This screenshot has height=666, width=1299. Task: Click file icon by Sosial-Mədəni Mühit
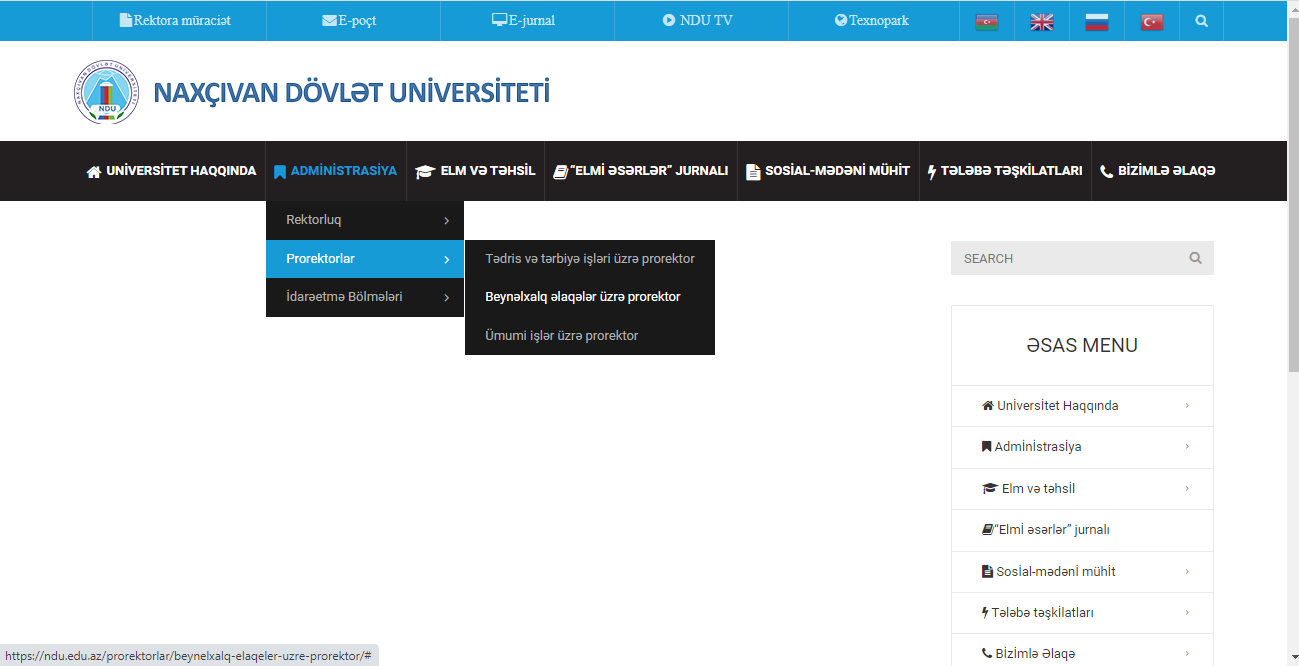point(753,171)
